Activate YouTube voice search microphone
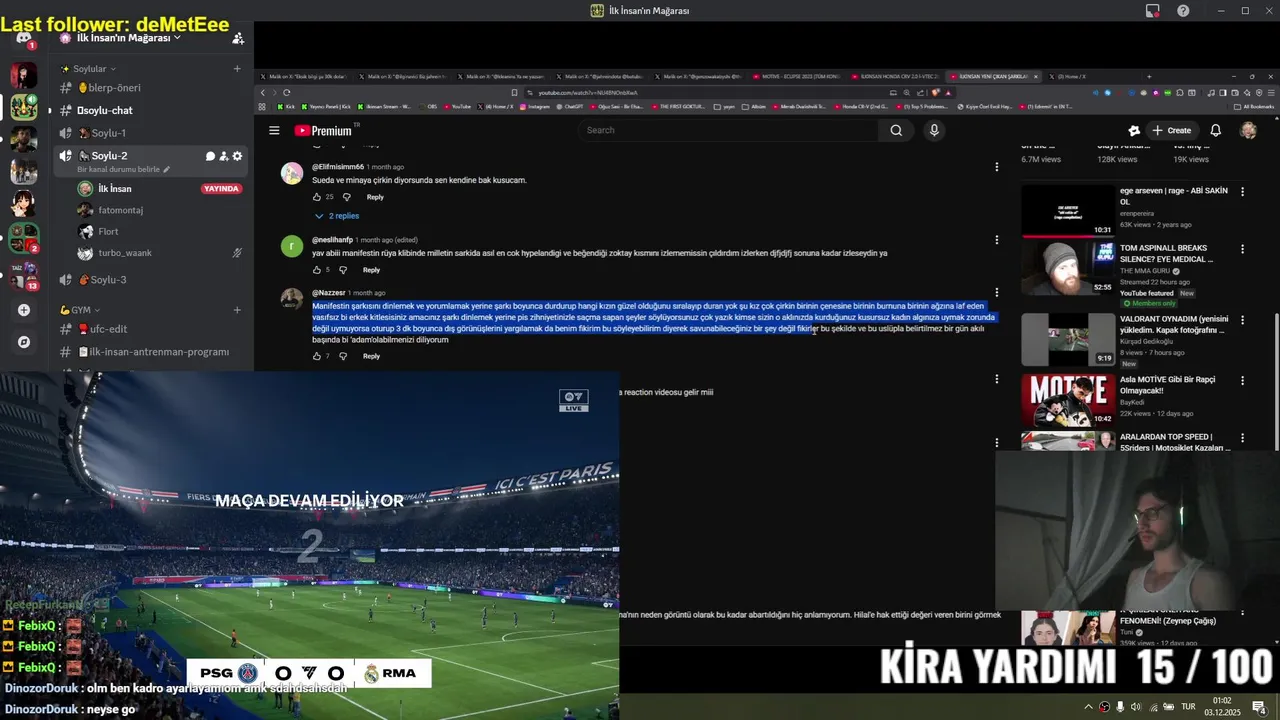 [934, 130]
